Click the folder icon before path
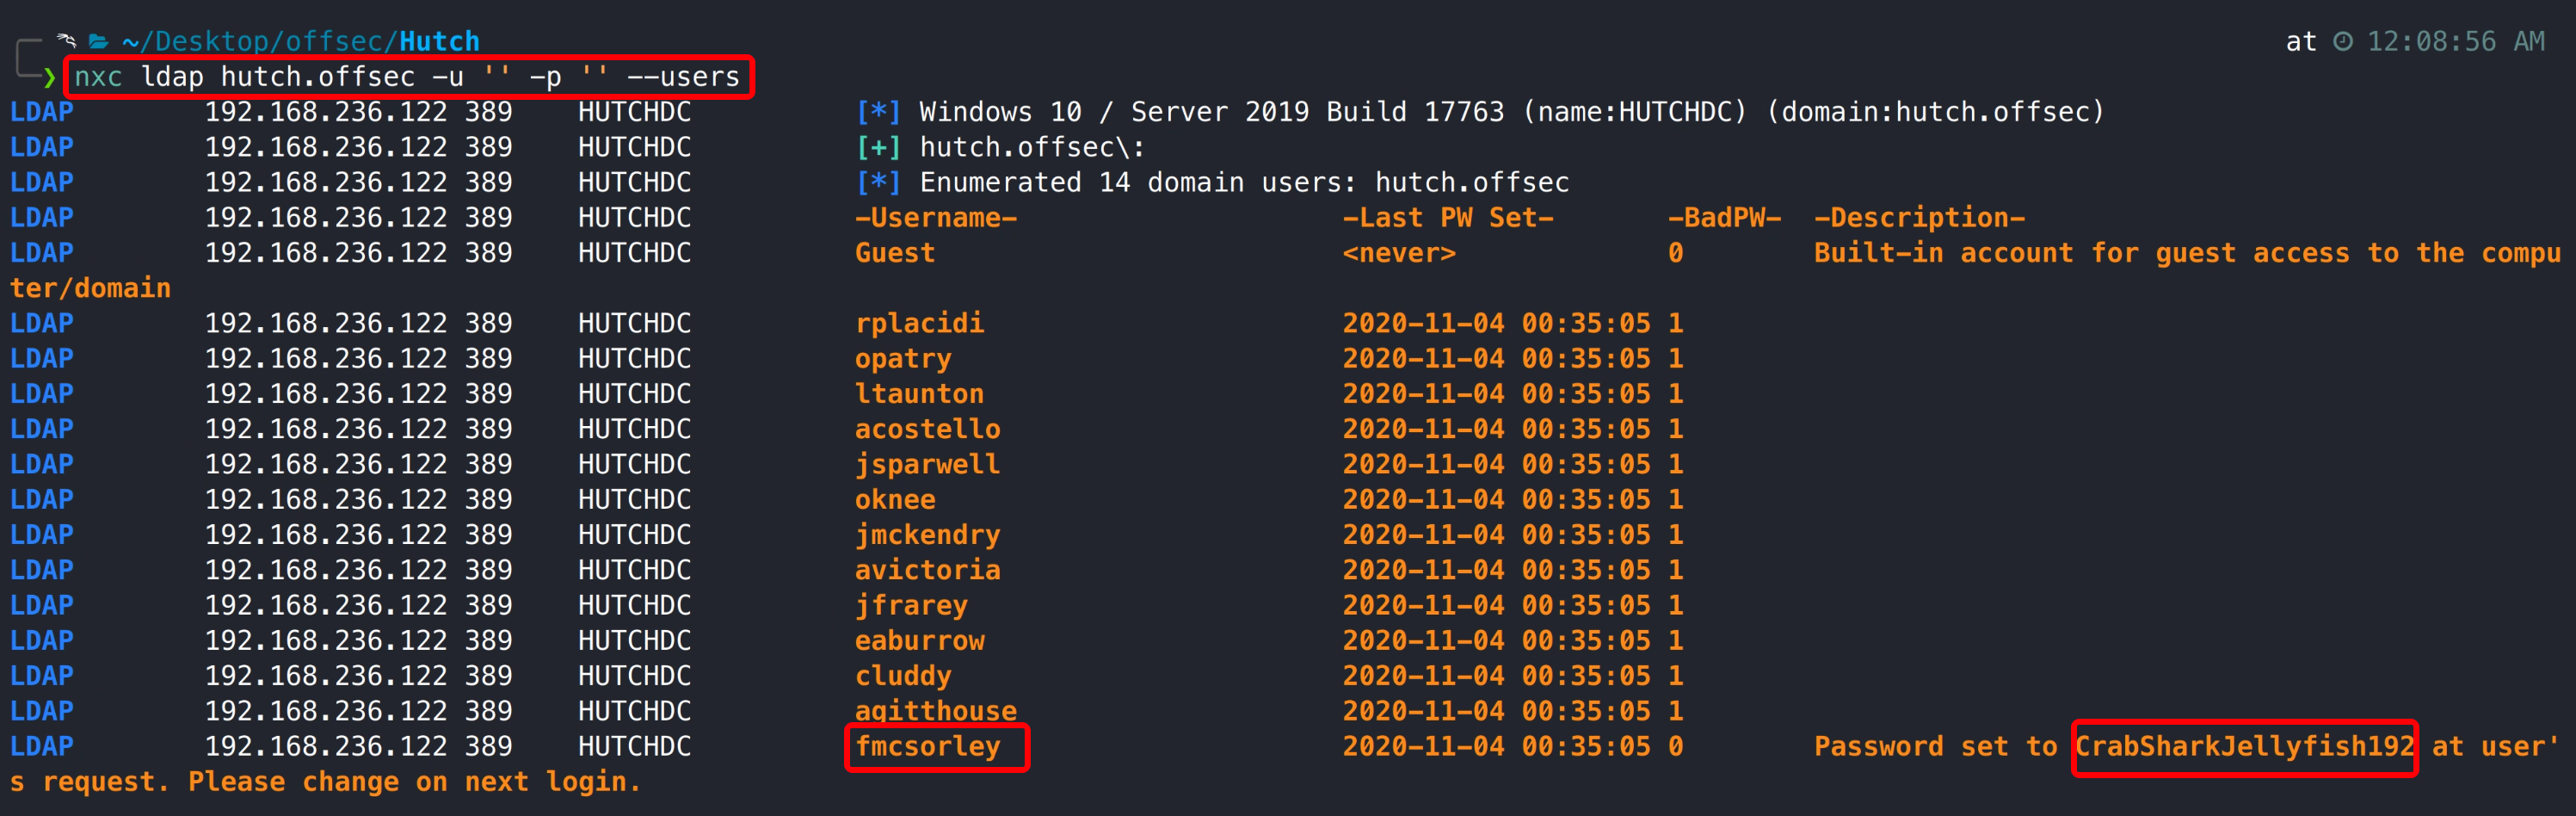Viewport: 2576px width, 816px height. (98, 41)
